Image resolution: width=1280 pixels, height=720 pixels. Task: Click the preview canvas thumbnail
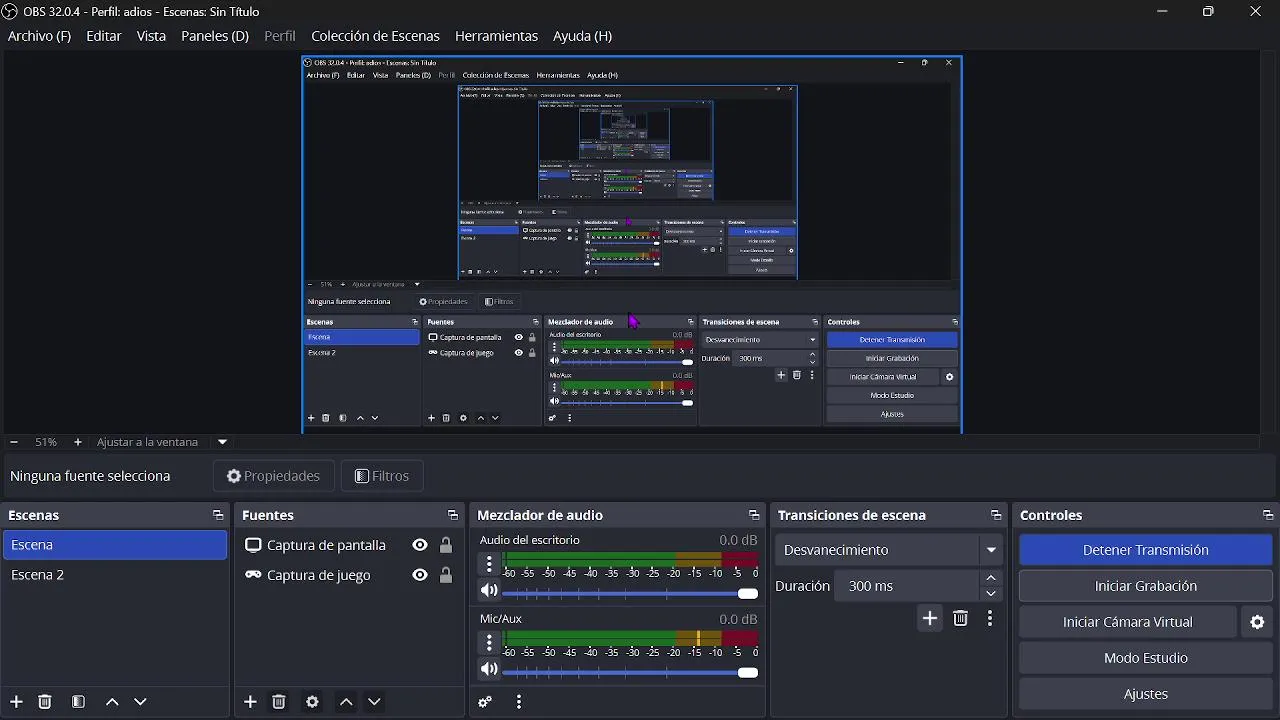(x=632, y=244)
